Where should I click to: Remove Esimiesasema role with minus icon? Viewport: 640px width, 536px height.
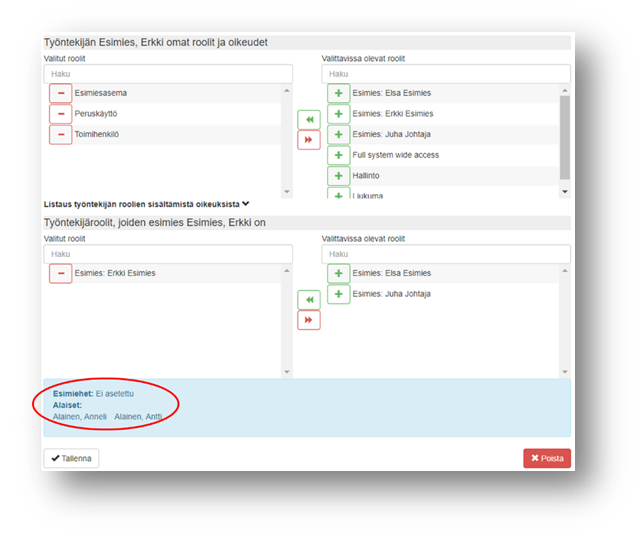pos(61,93)
